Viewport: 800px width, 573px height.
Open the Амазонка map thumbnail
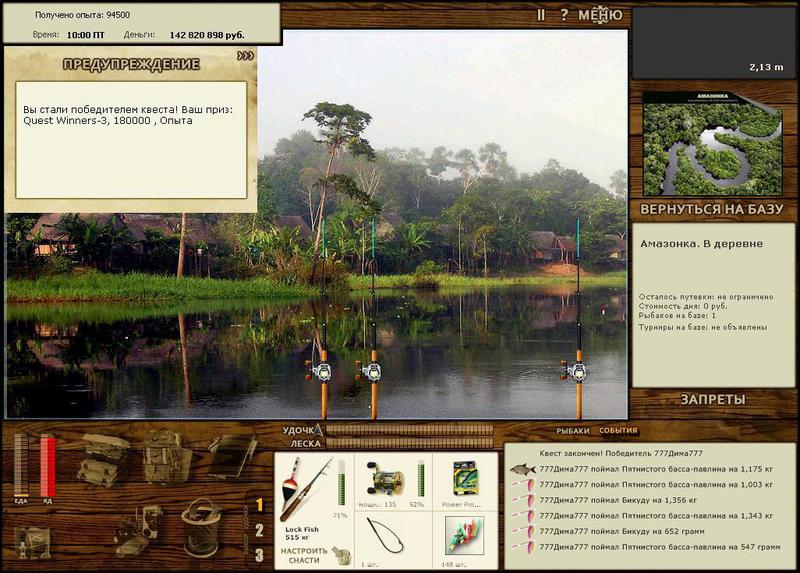click(x=712, y=143)
